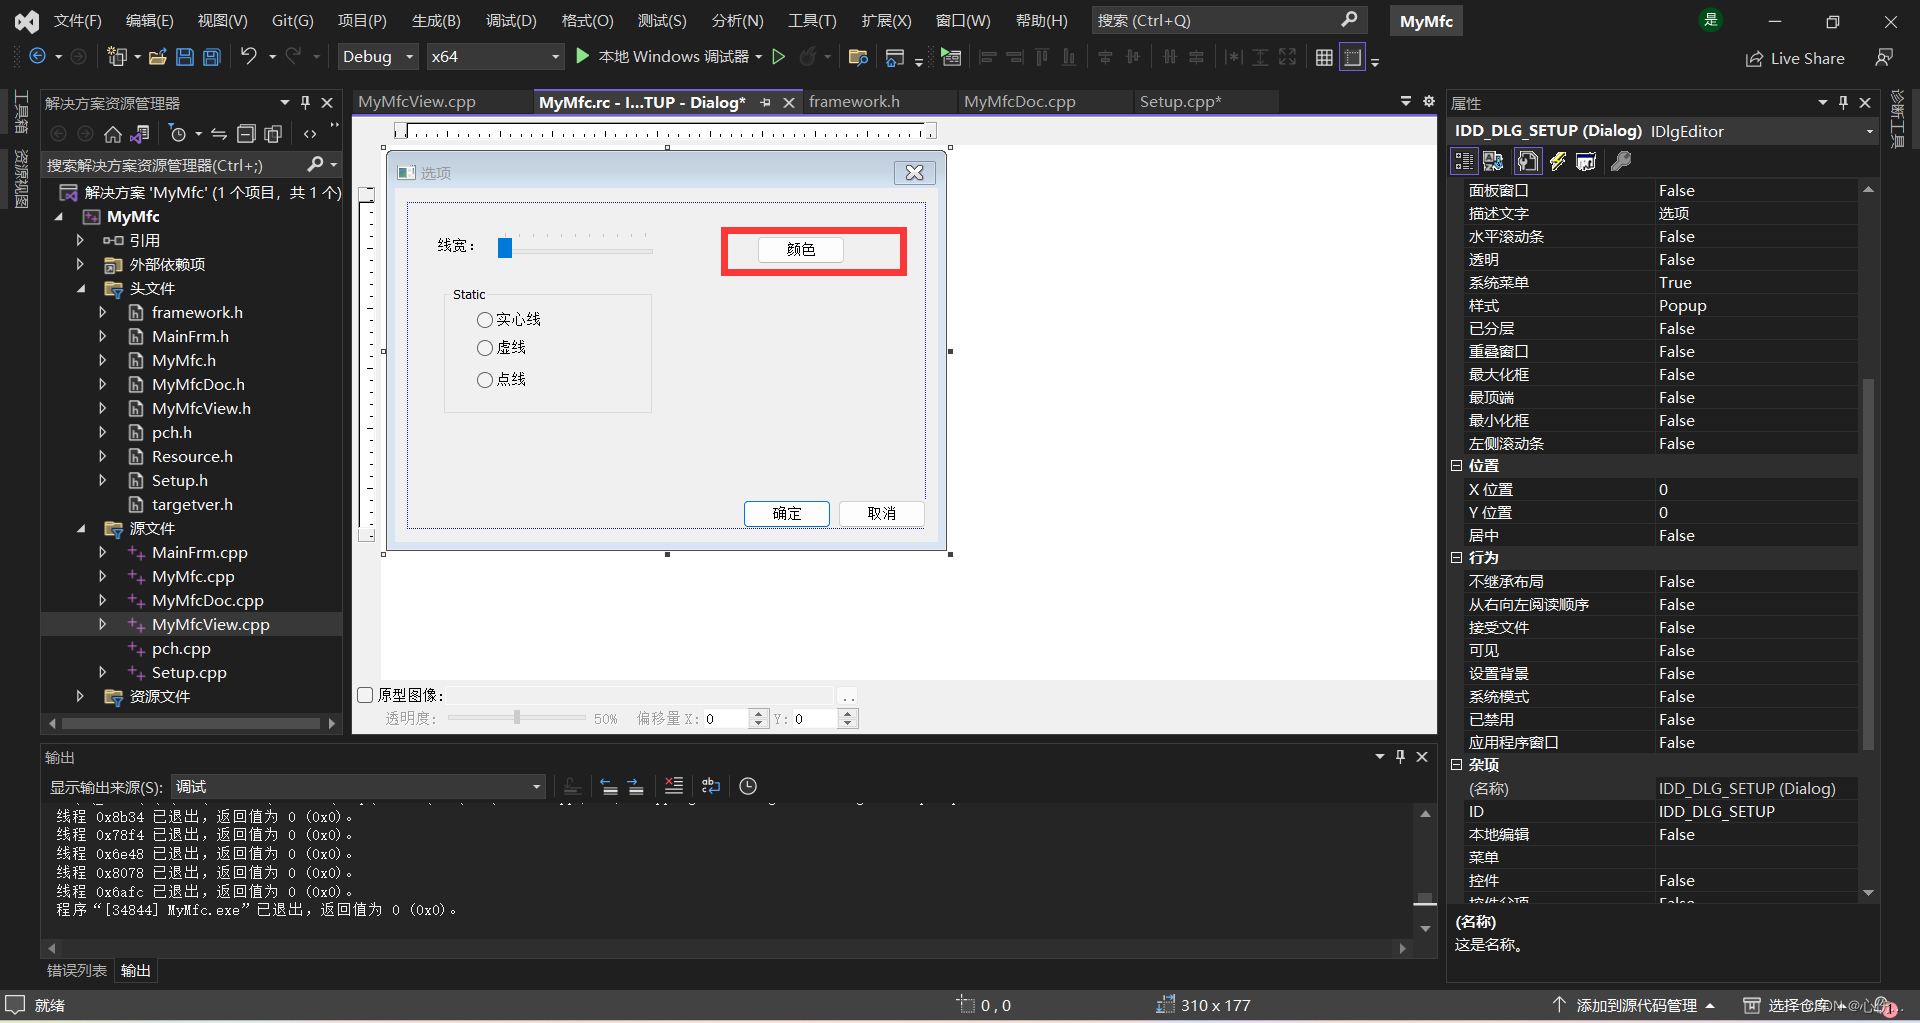Screen dimensions: 1920x1023
Task: Open the output source 调试 dropdown
Action: [358, 787]
